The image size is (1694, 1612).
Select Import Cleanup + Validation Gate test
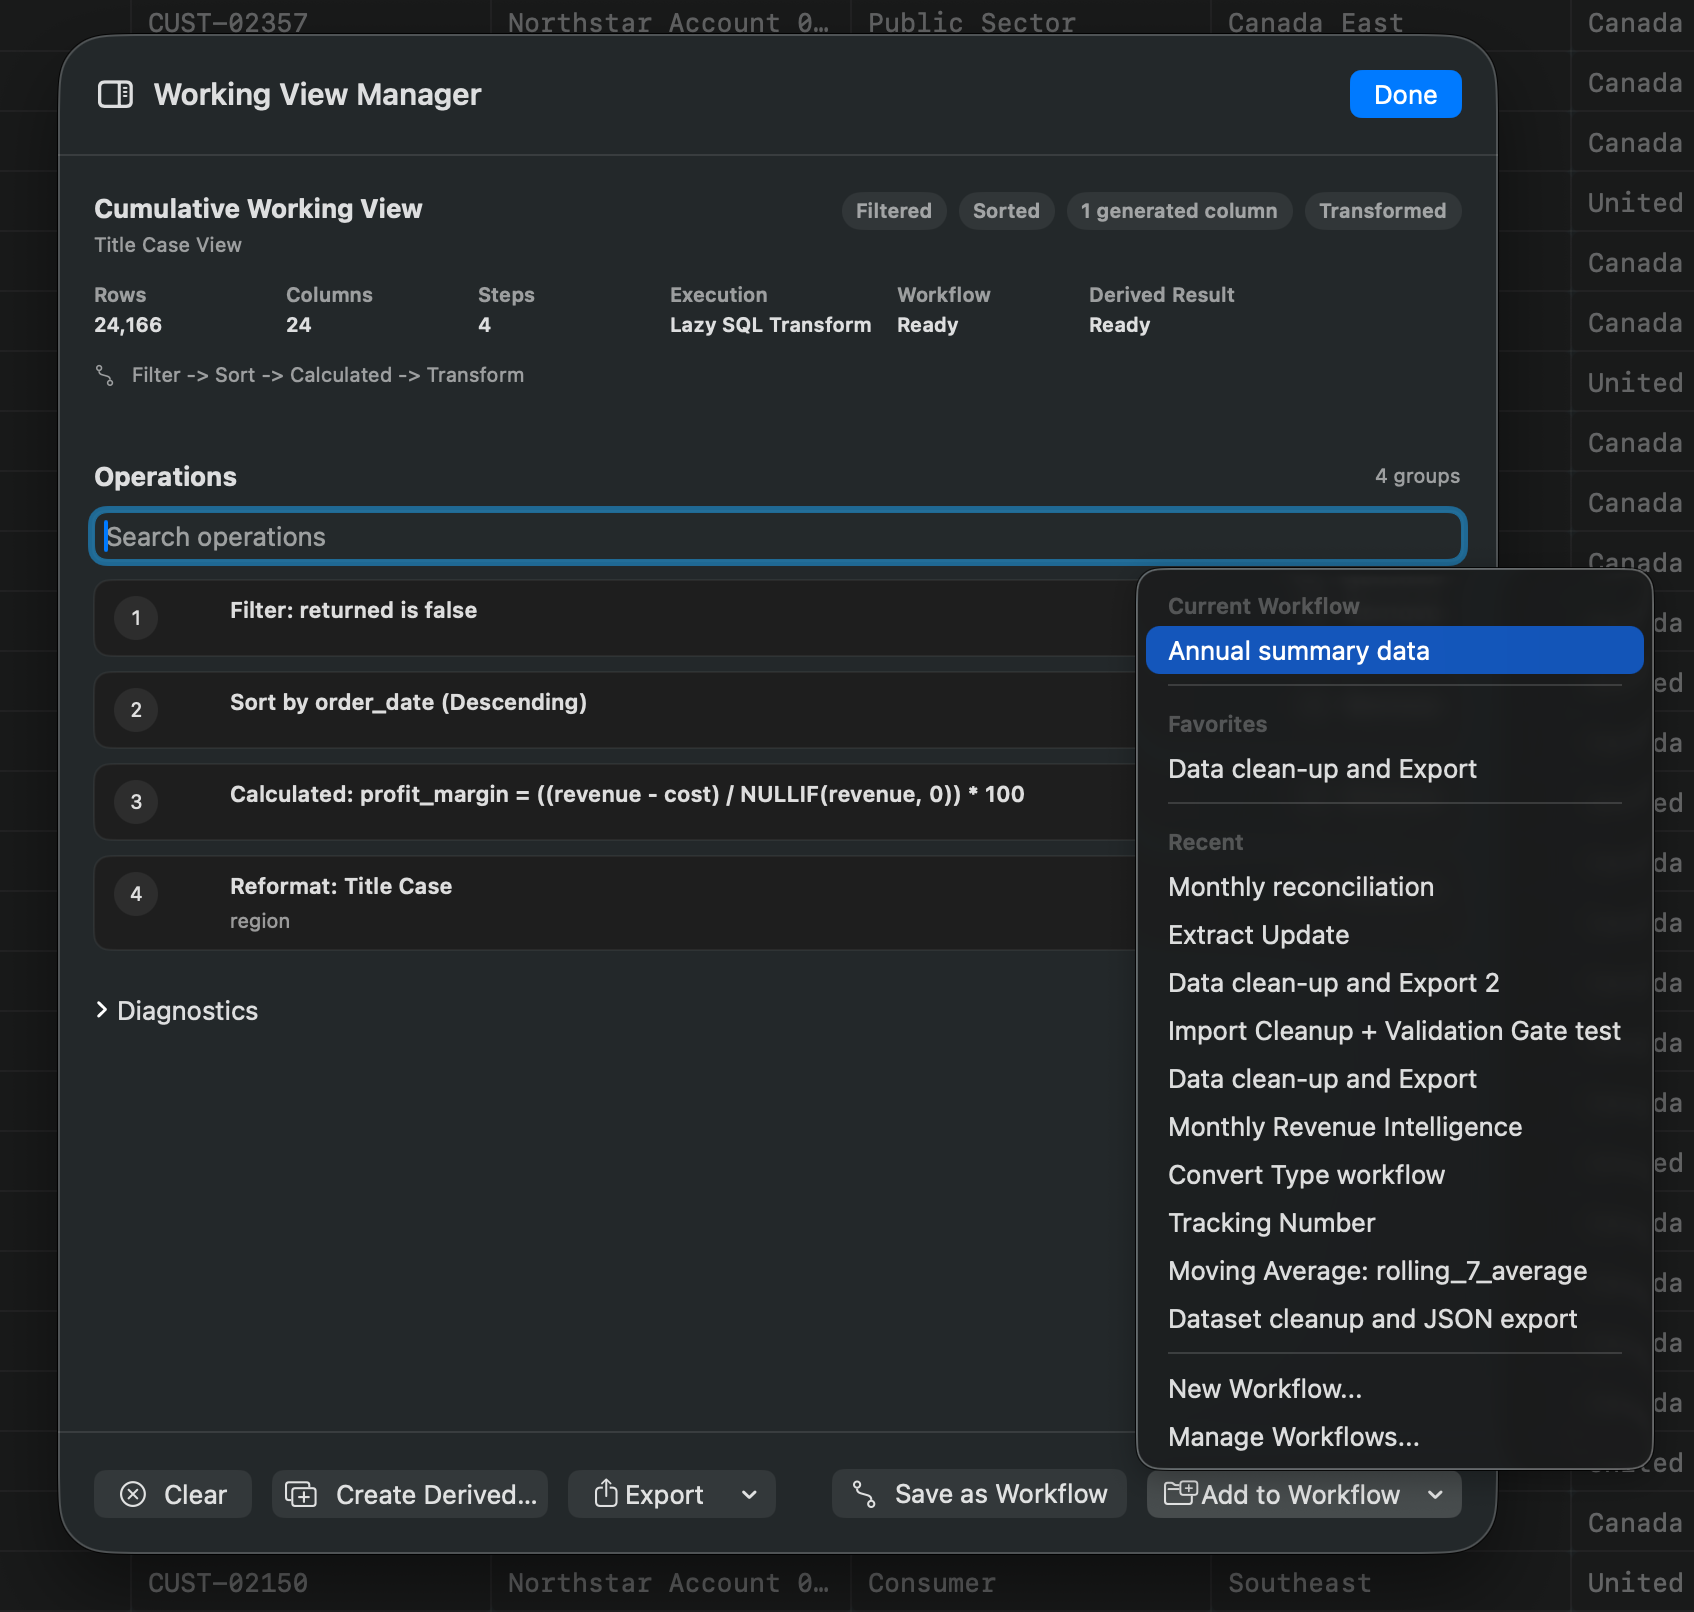pos(1394,1031)
